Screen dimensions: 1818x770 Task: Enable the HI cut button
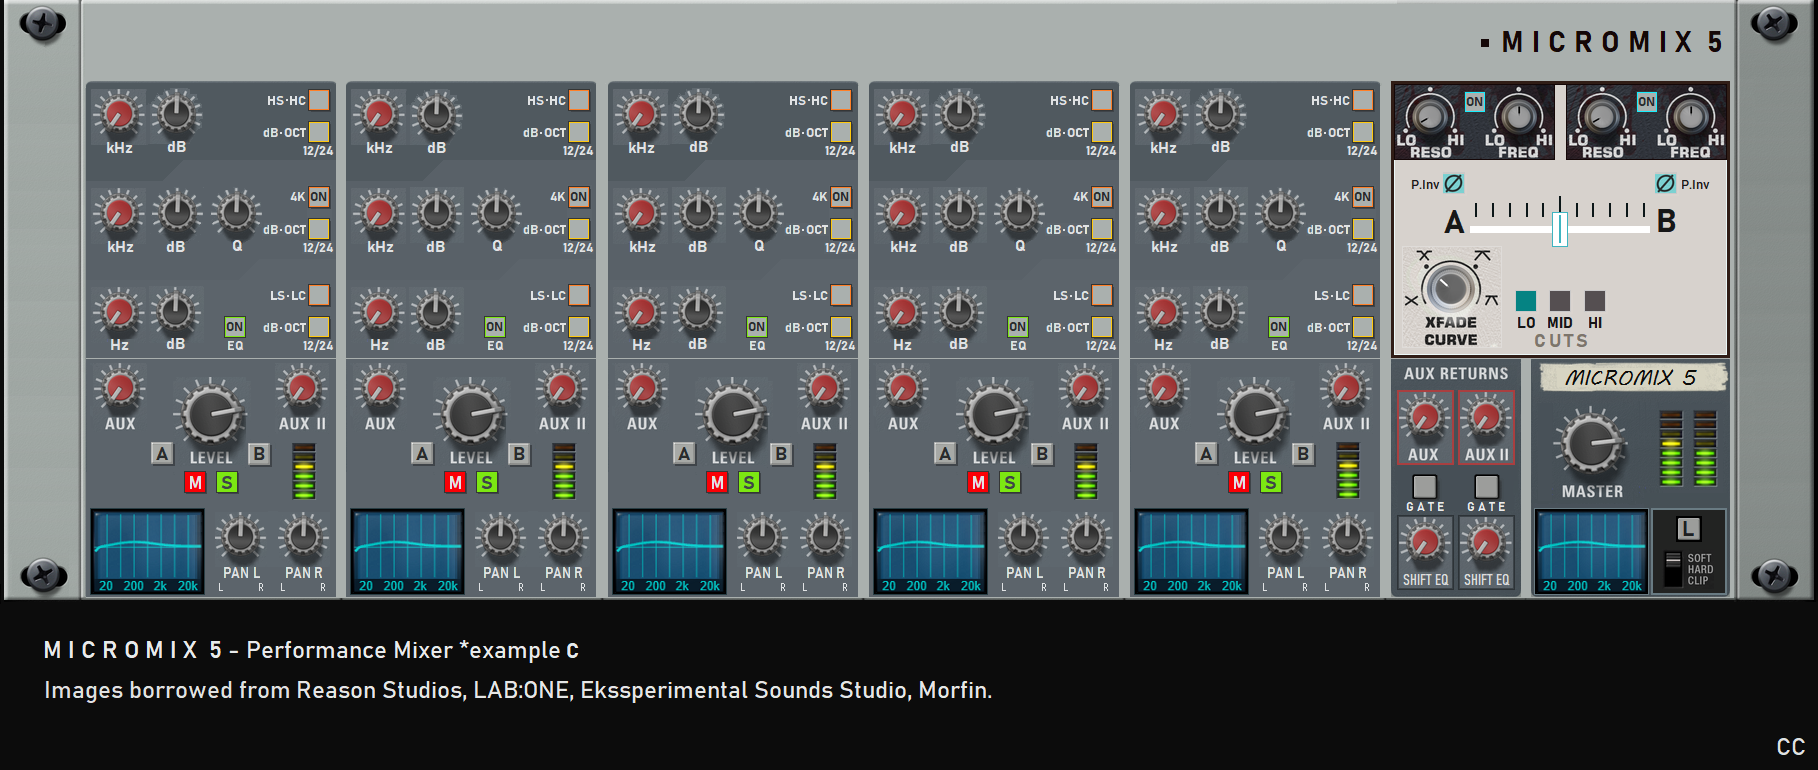click(1595, 301)
